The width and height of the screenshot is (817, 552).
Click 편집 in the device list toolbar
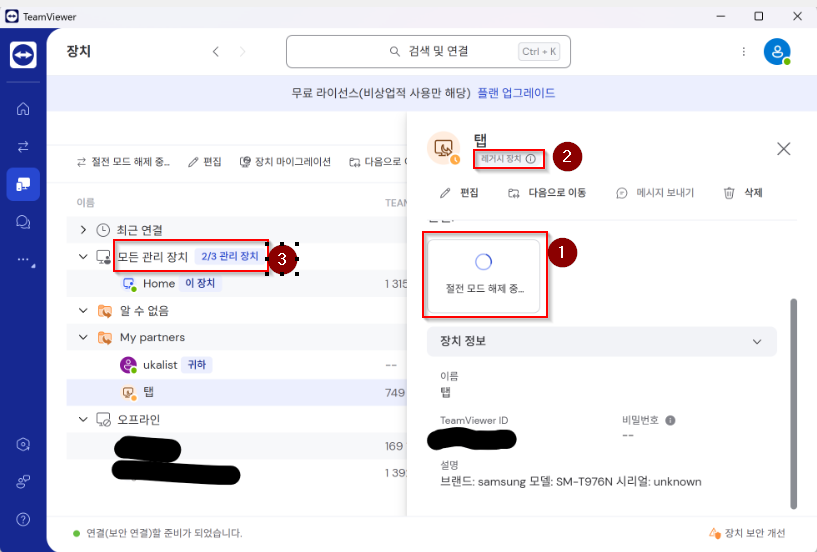205,162
